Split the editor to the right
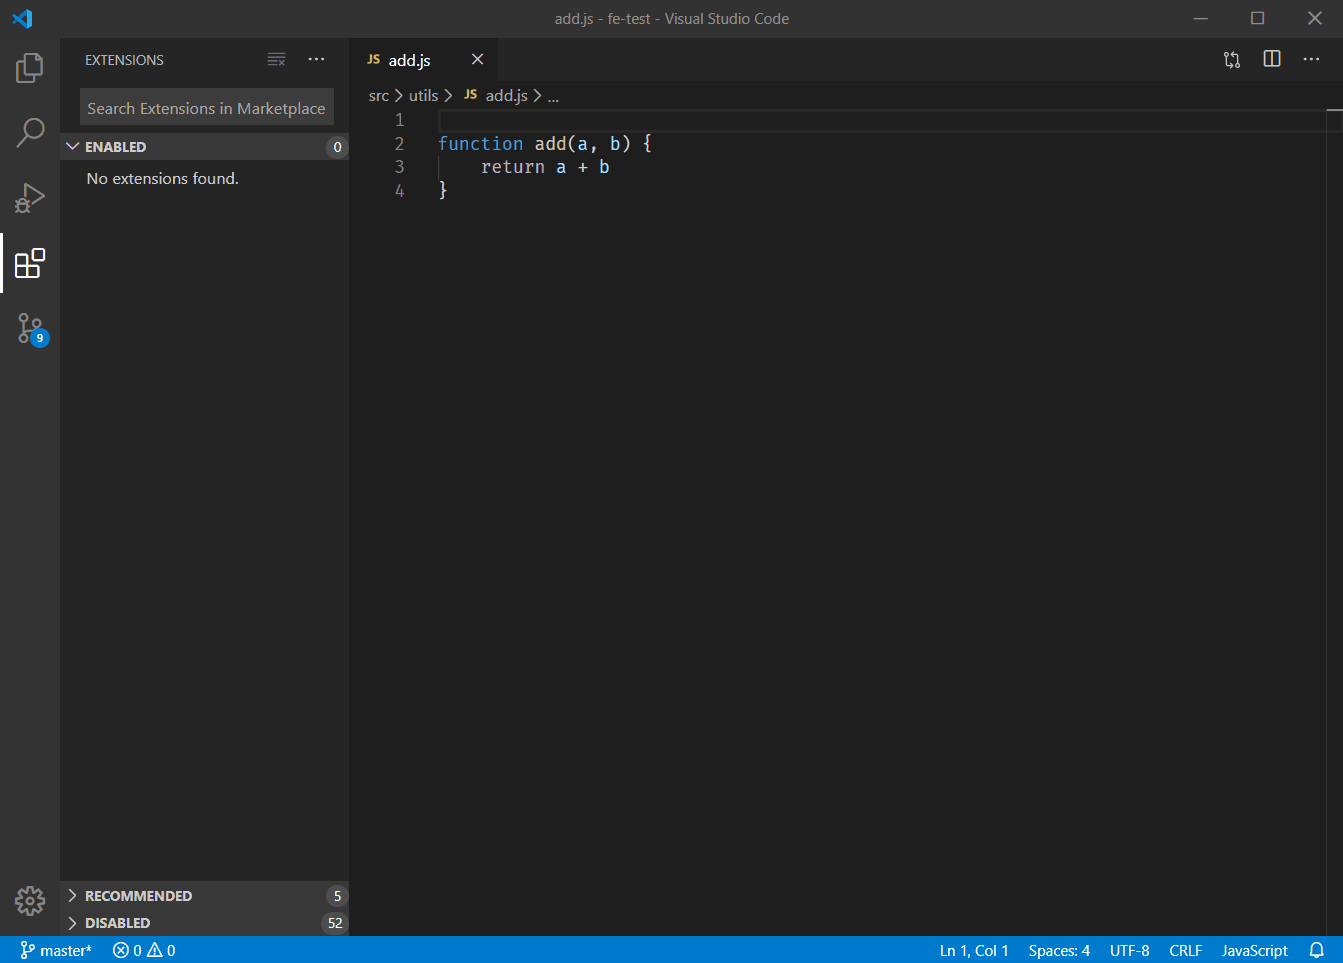The width and height of the screenshot is (1343, 963). (1272, 60)
